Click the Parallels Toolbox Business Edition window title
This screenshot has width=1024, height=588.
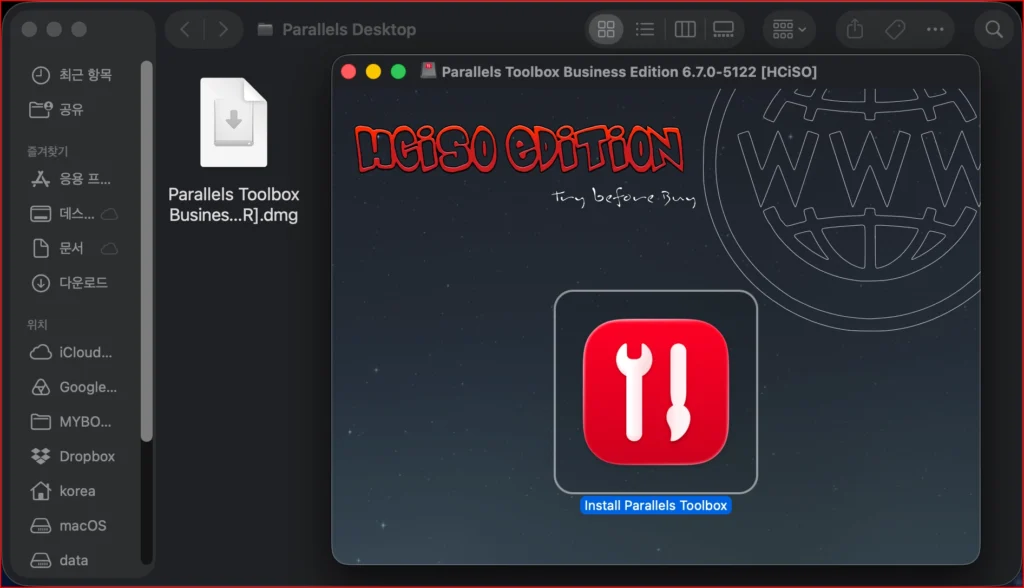pos(629,72)
